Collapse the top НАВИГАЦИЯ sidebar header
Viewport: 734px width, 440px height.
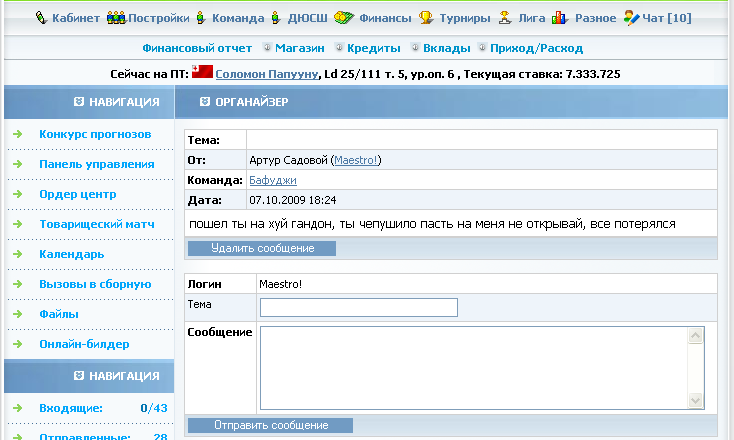[79, 102]
